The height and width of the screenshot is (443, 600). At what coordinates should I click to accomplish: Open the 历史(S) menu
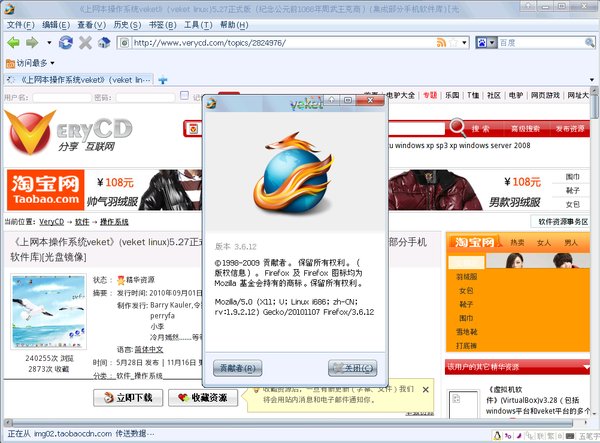[x=127, y=25]
